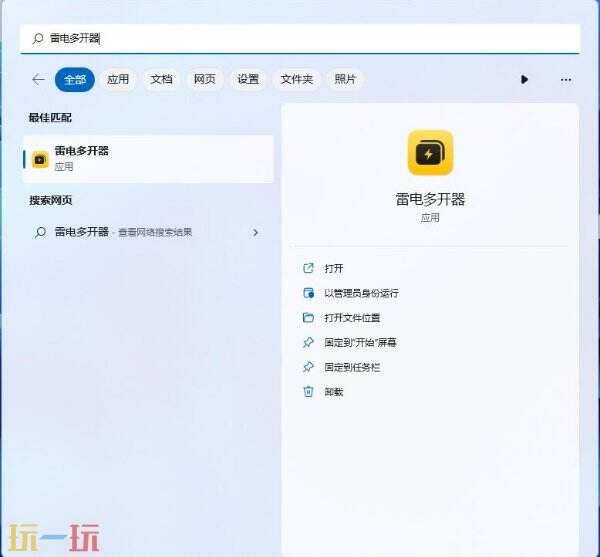
Task: Select the 全部 filter tab
Action: coord(75,80)
